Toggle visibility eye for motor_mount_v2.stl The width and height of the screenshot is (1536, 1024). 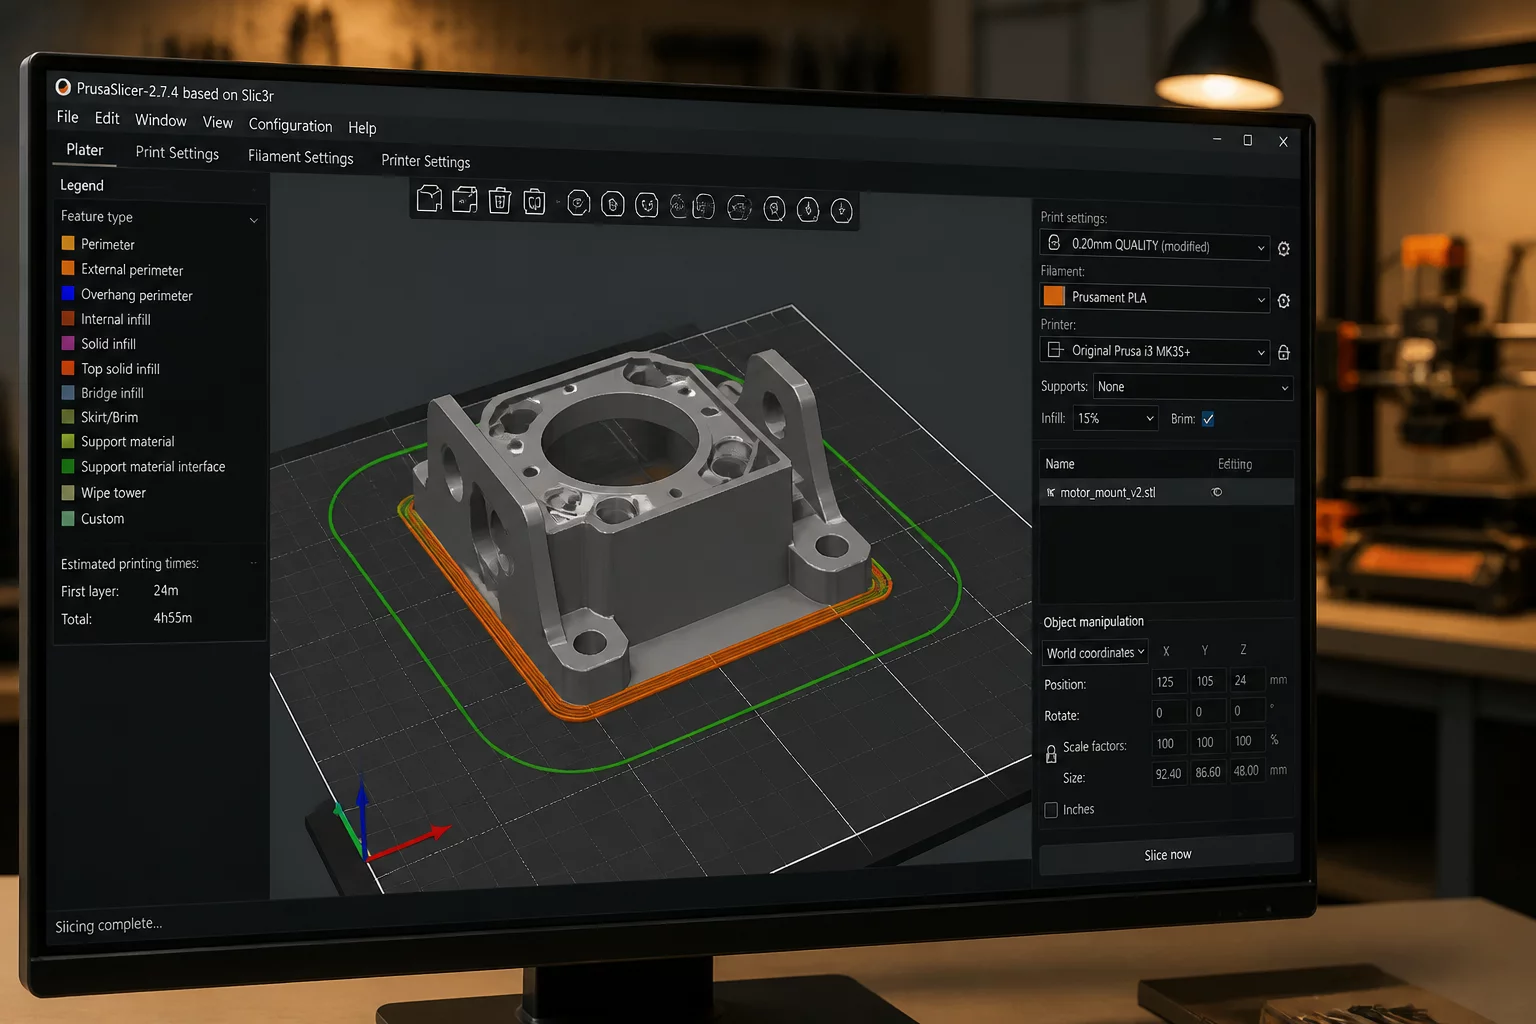1217,492
